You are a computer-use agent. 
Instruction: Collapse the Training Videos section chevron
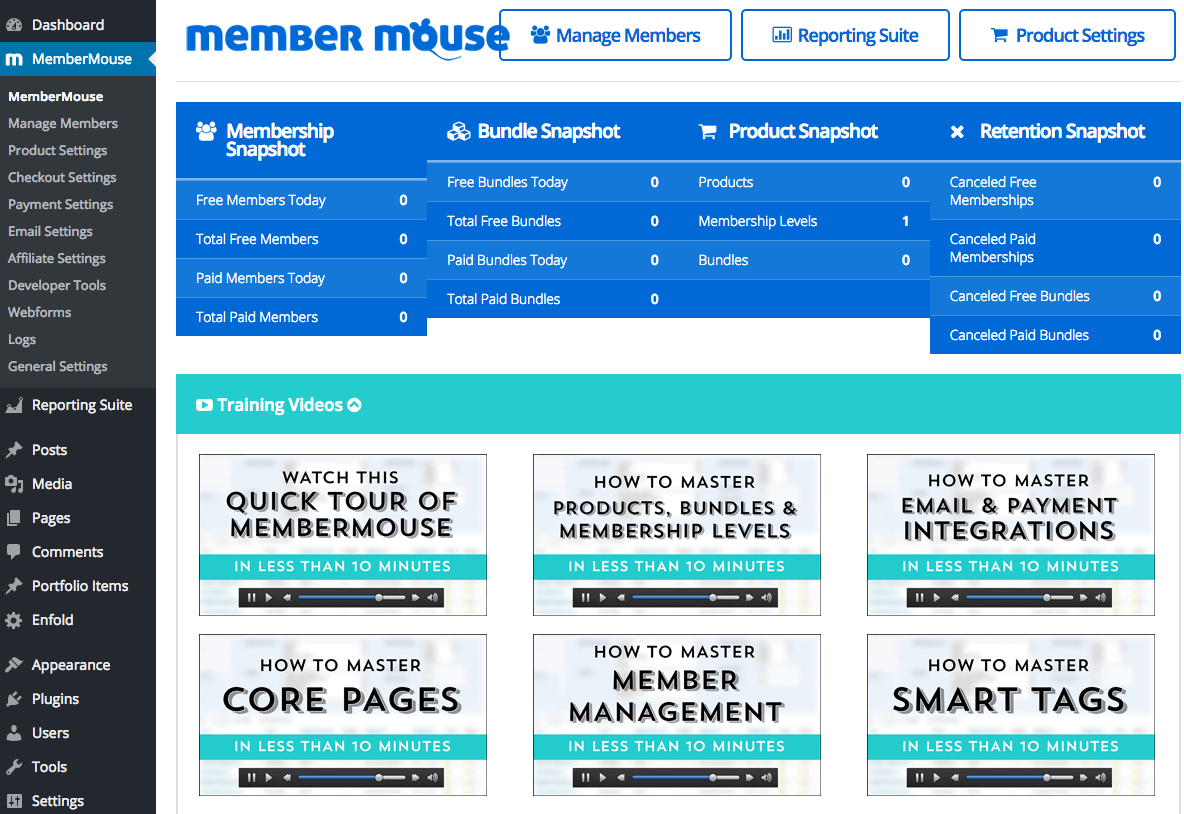coord(354,405)
